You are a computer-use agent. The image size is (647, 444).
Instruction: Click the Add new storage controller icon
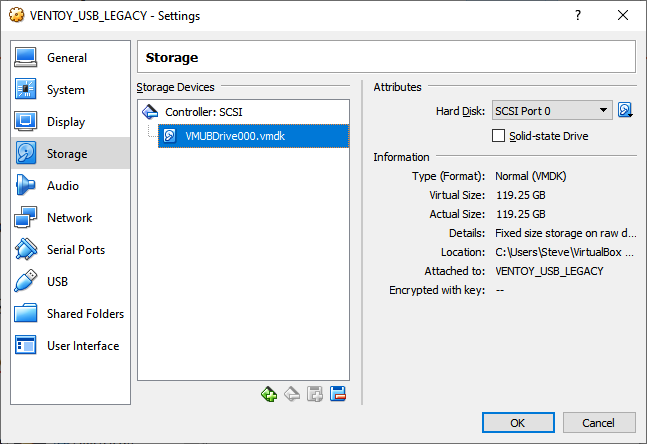point(269,394)
